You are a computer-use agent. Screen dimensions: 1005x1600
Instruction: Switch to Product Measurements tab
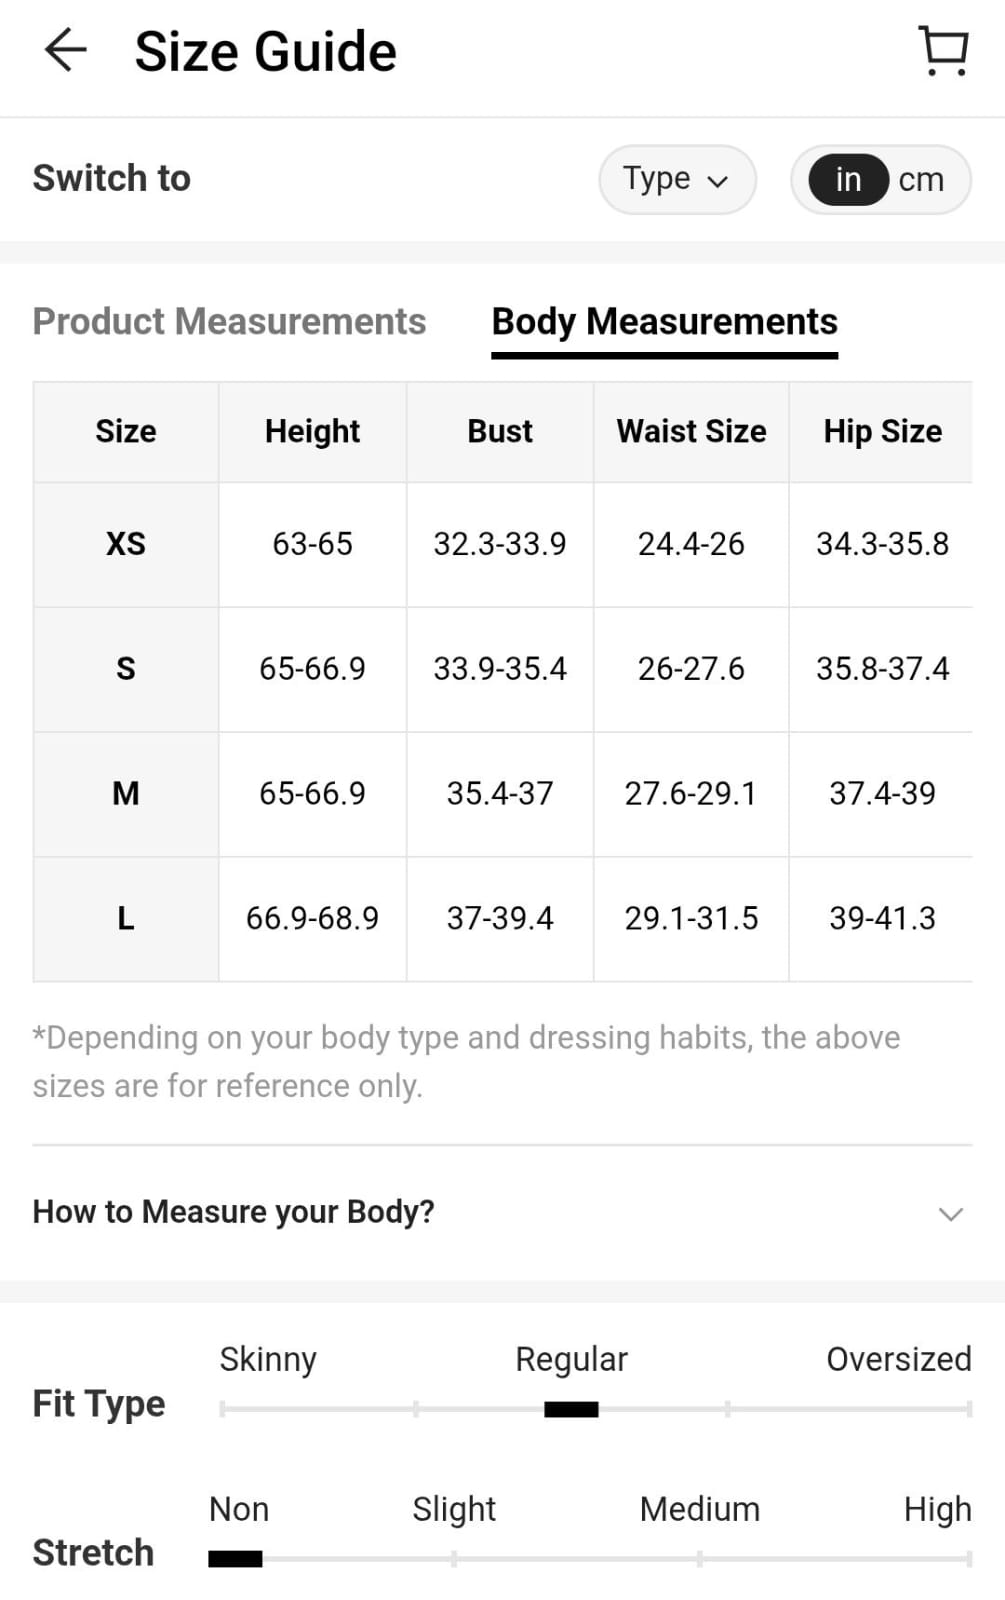pos(229,322)
